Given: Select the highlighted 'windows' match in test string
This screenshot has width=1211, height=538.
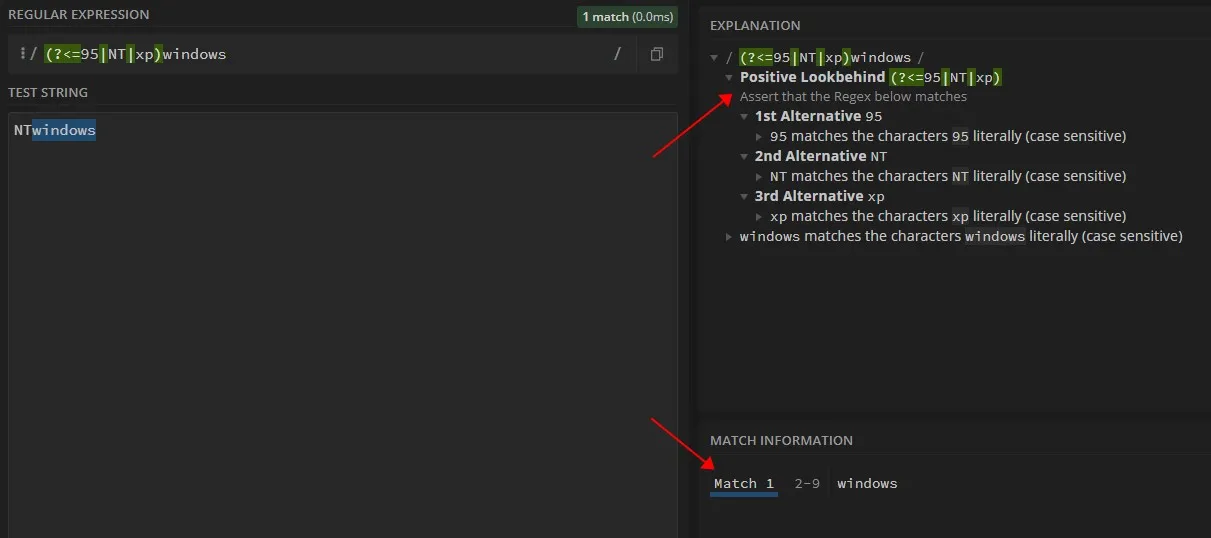Looking at the screenshot, I should (64, 130).
